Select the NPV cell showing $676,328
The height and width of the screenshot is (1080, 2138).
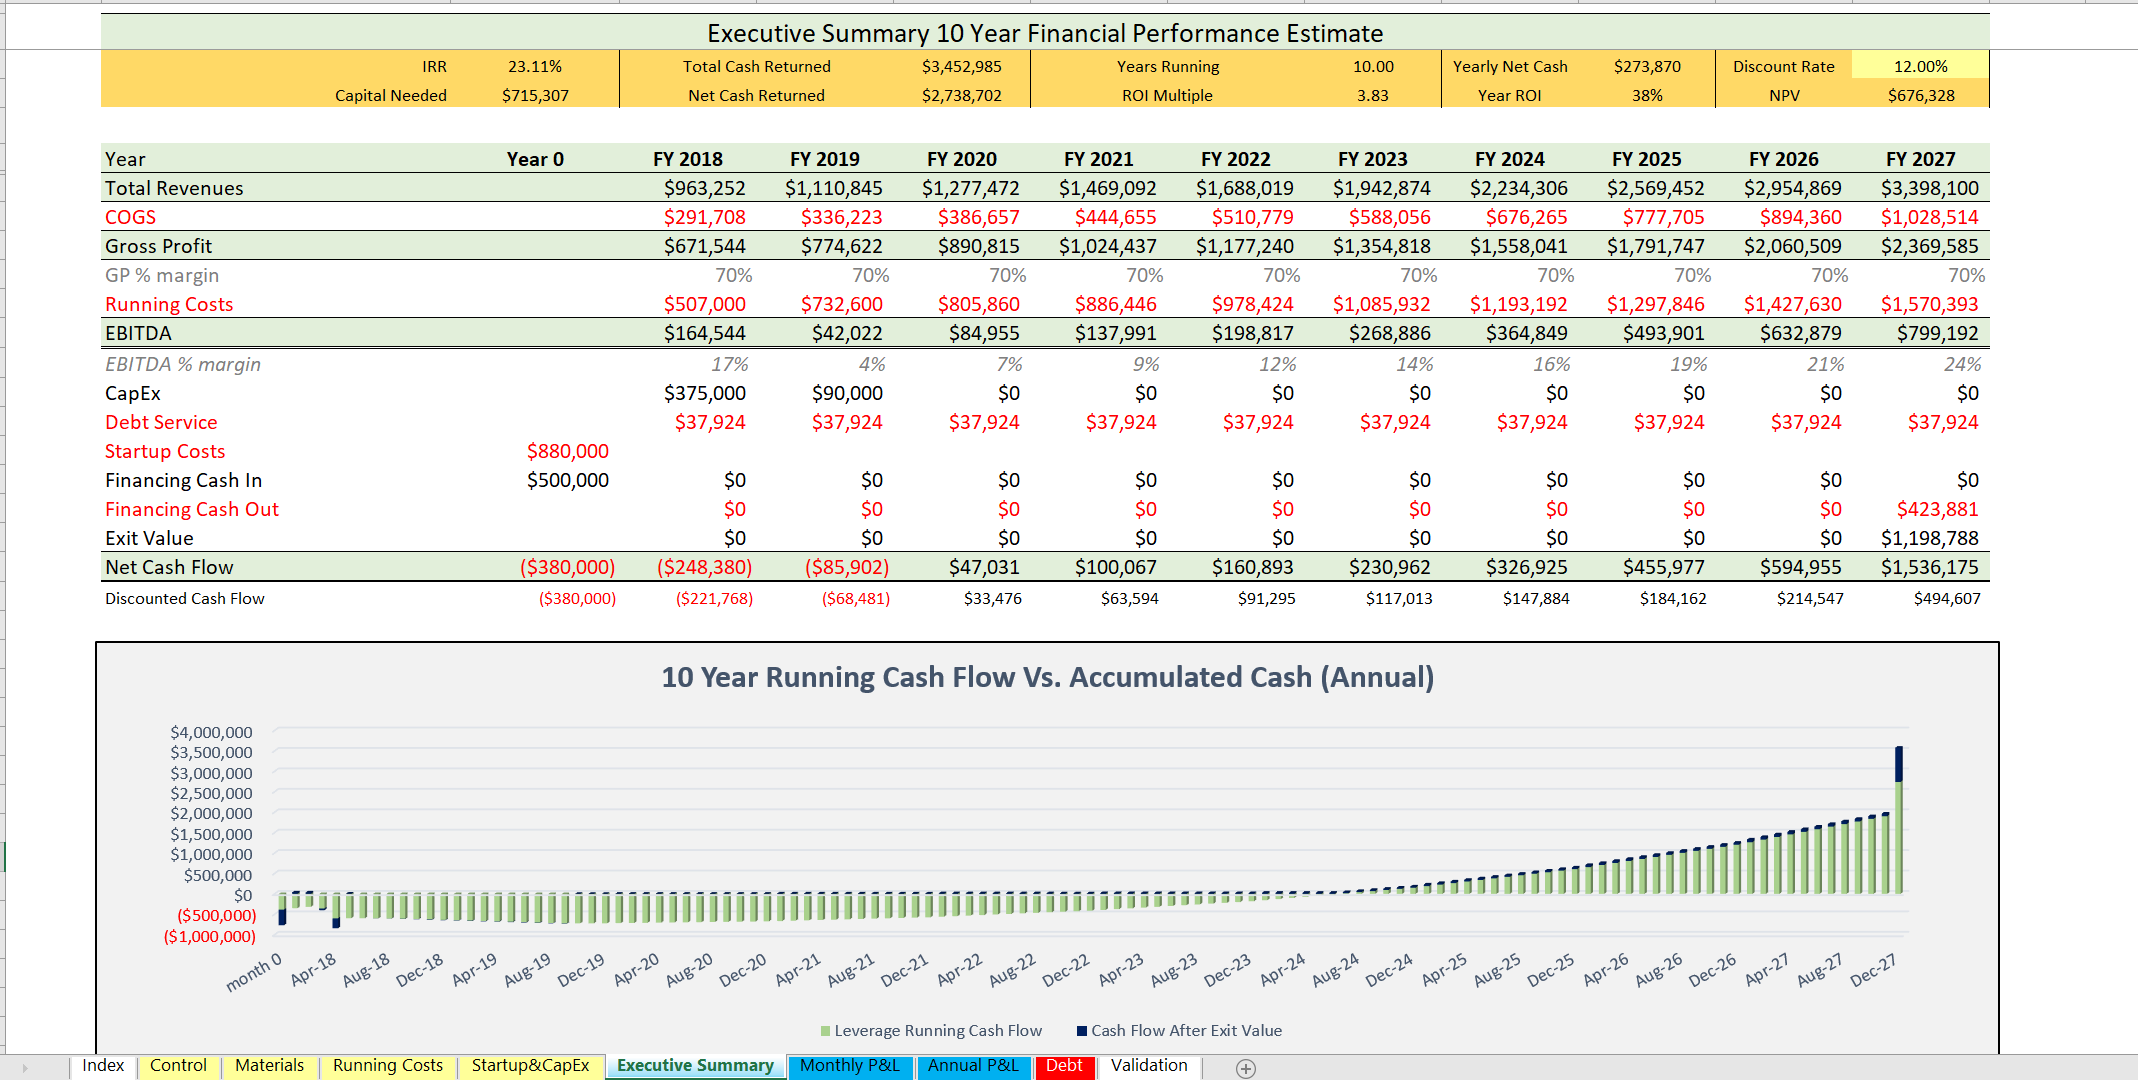[x=1921, y=95]
